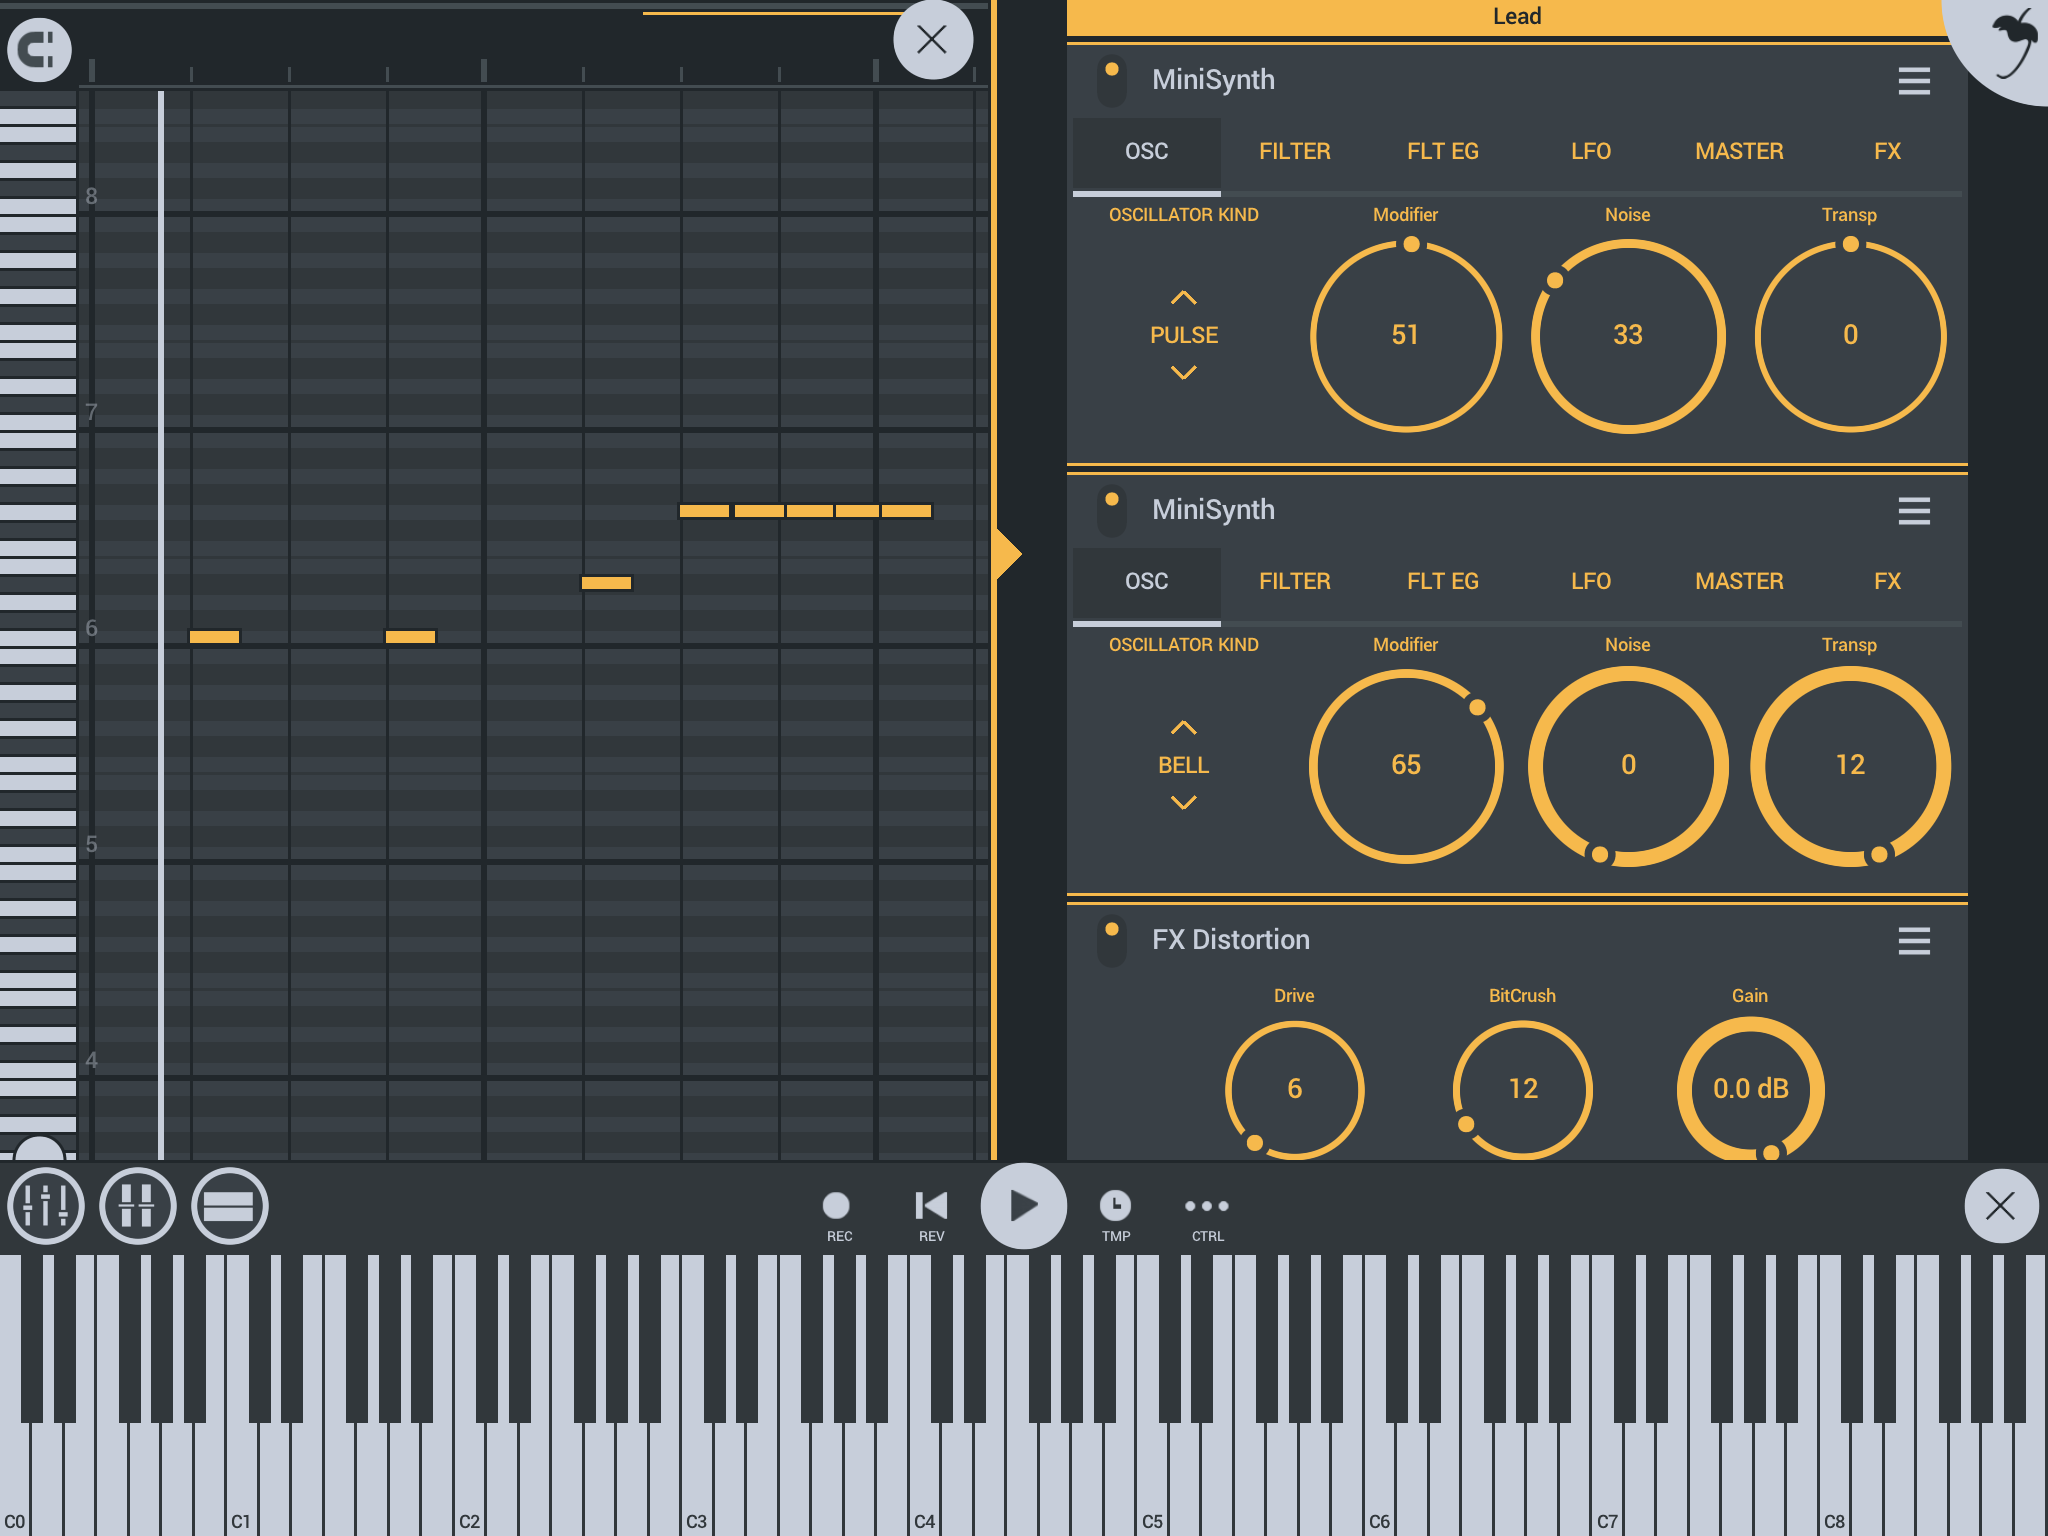Click the BELL oscillator kind label
This screenshot has width=2048, height=1536.
click(x=1184, y=765)
